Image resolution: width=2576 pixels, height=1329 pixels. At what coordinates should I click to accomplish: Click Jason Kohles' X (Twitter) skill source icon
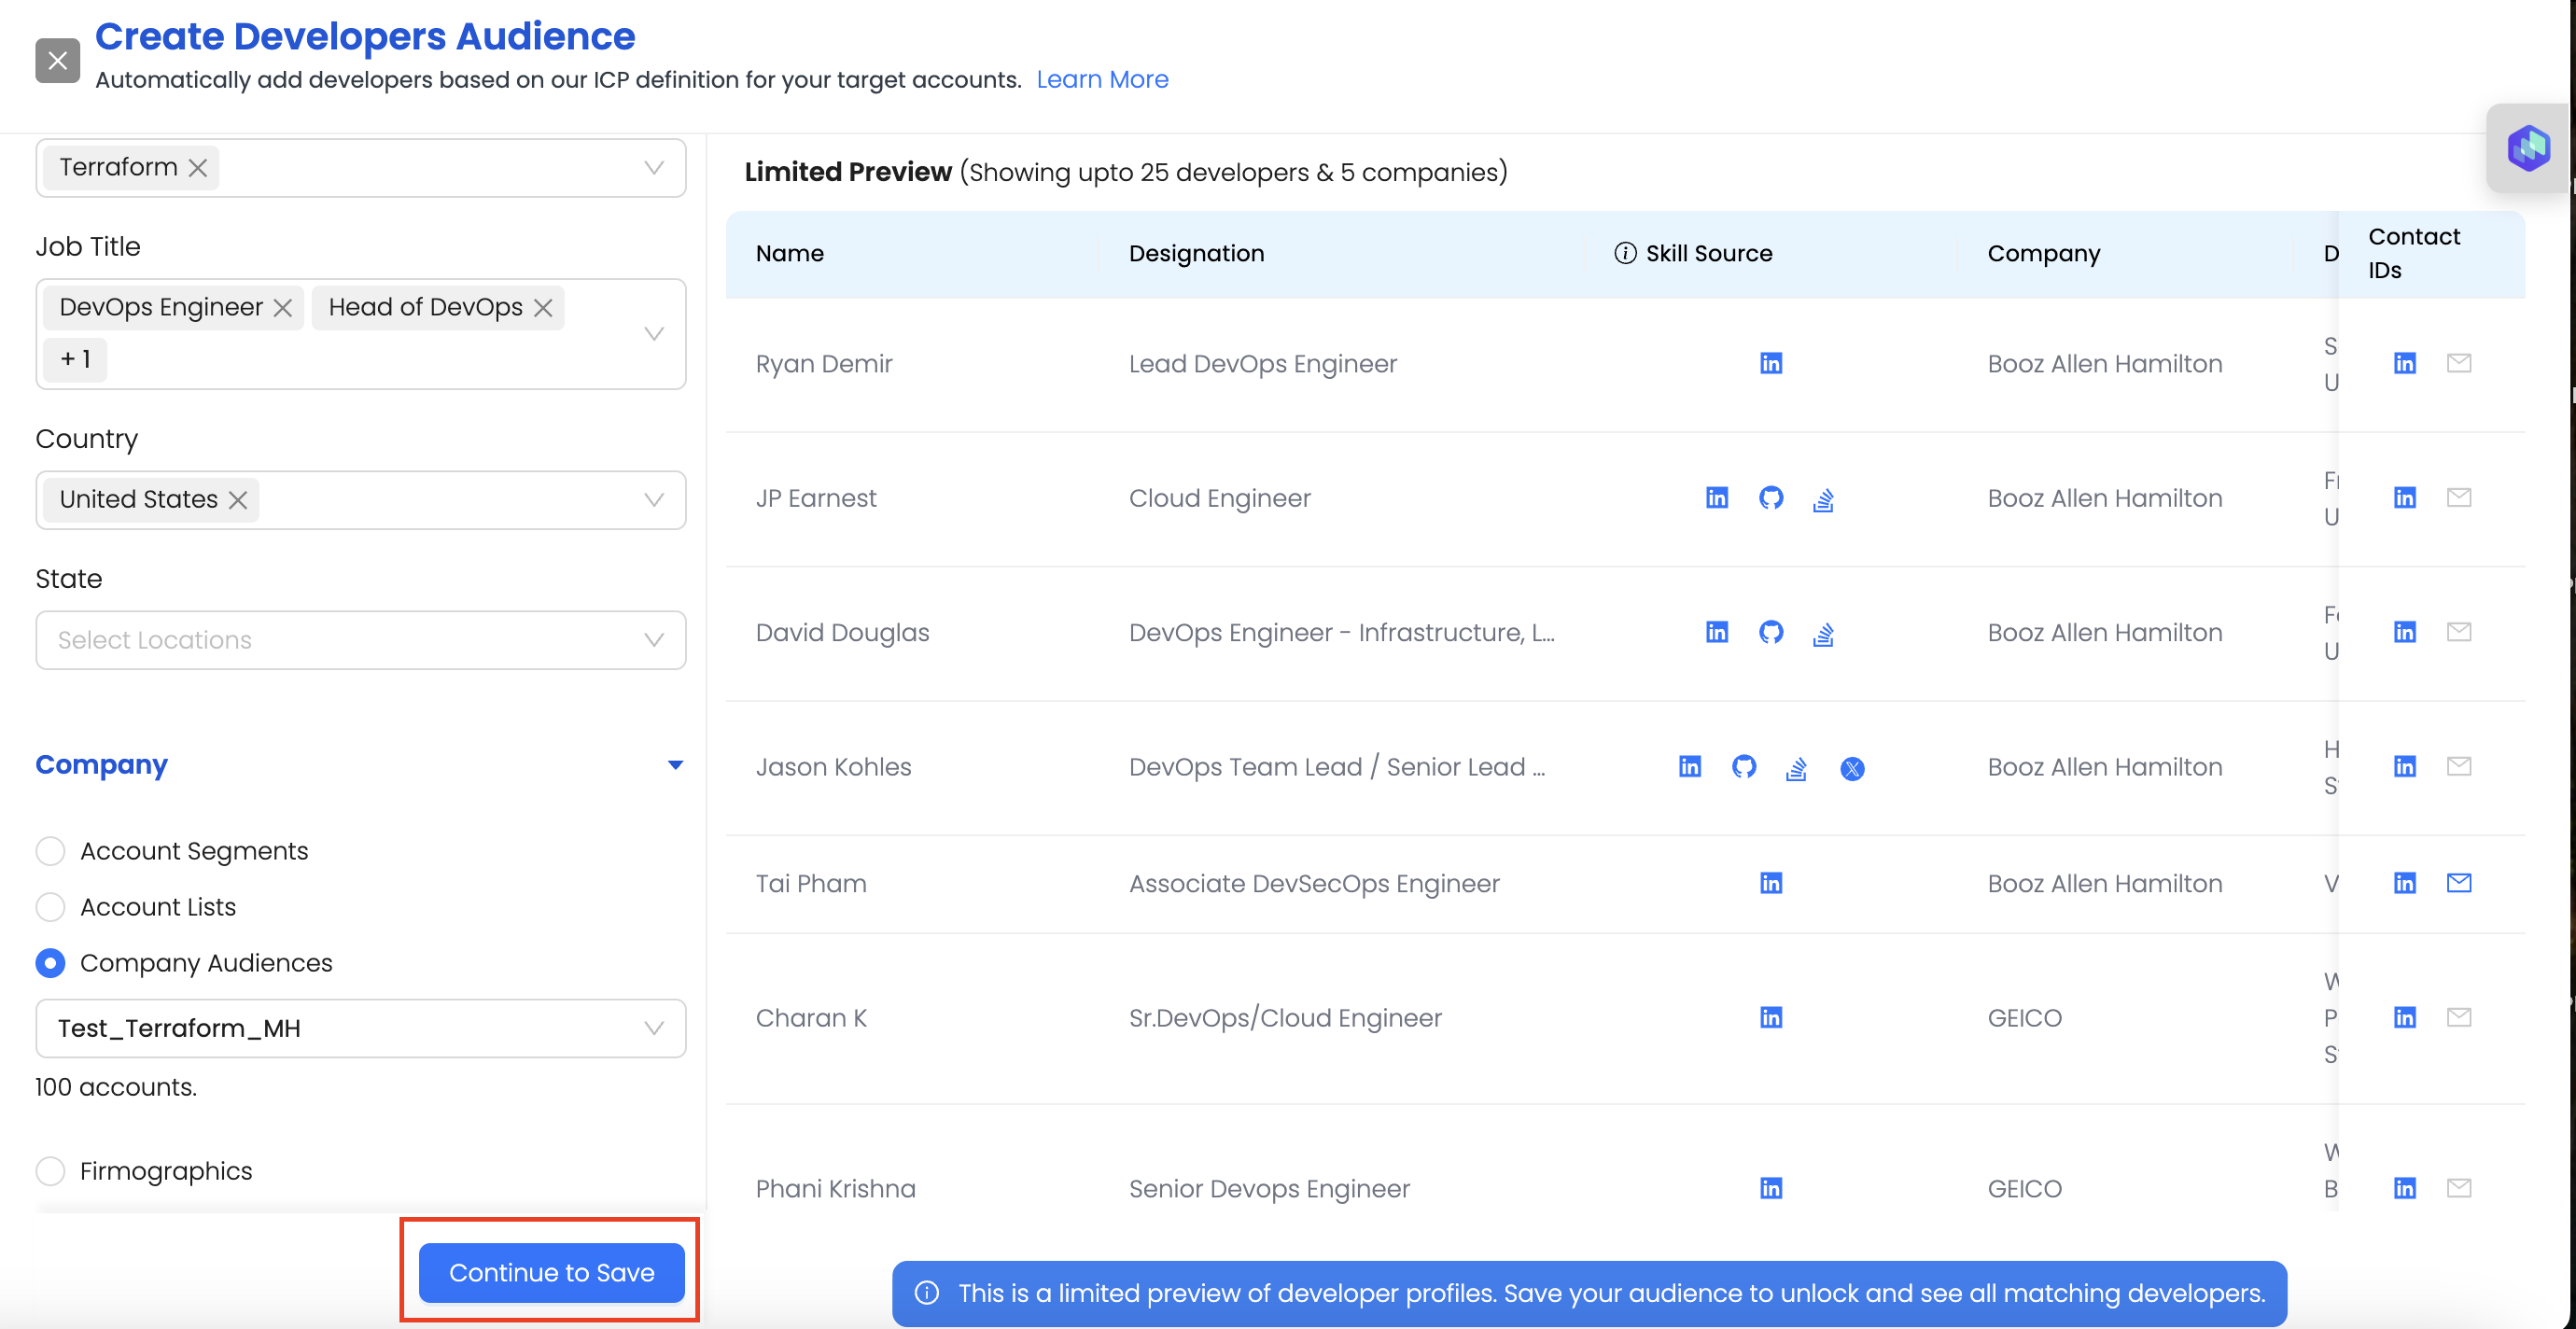tap(1851, 768)
